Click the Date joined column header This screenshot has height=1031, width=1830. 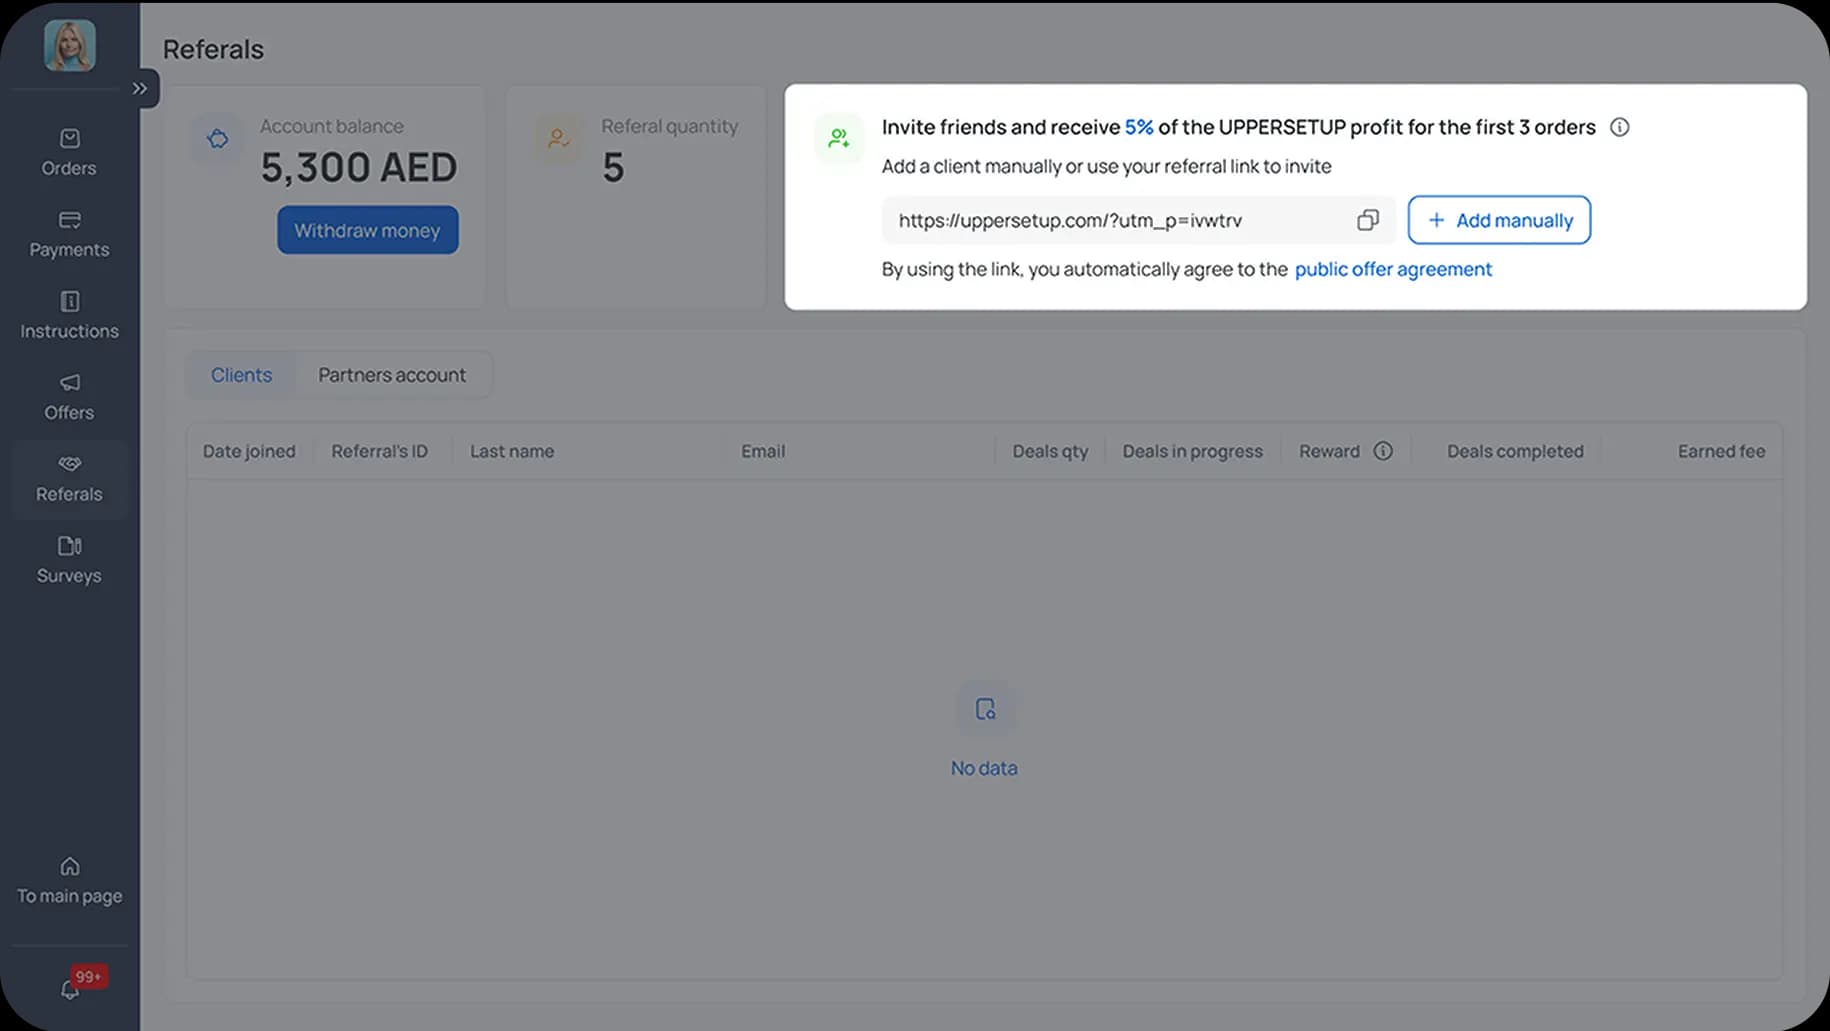click(249, 451)
